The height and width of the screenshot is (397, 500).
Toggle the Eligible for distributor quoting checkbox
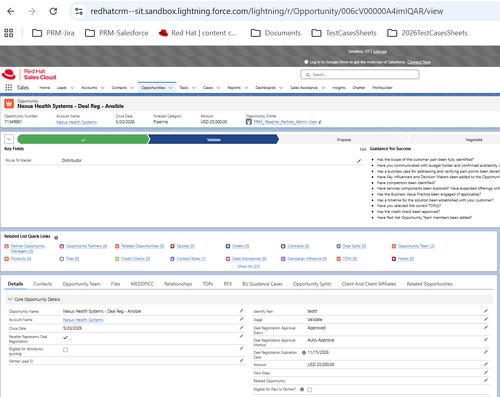[x=65, y=350]
